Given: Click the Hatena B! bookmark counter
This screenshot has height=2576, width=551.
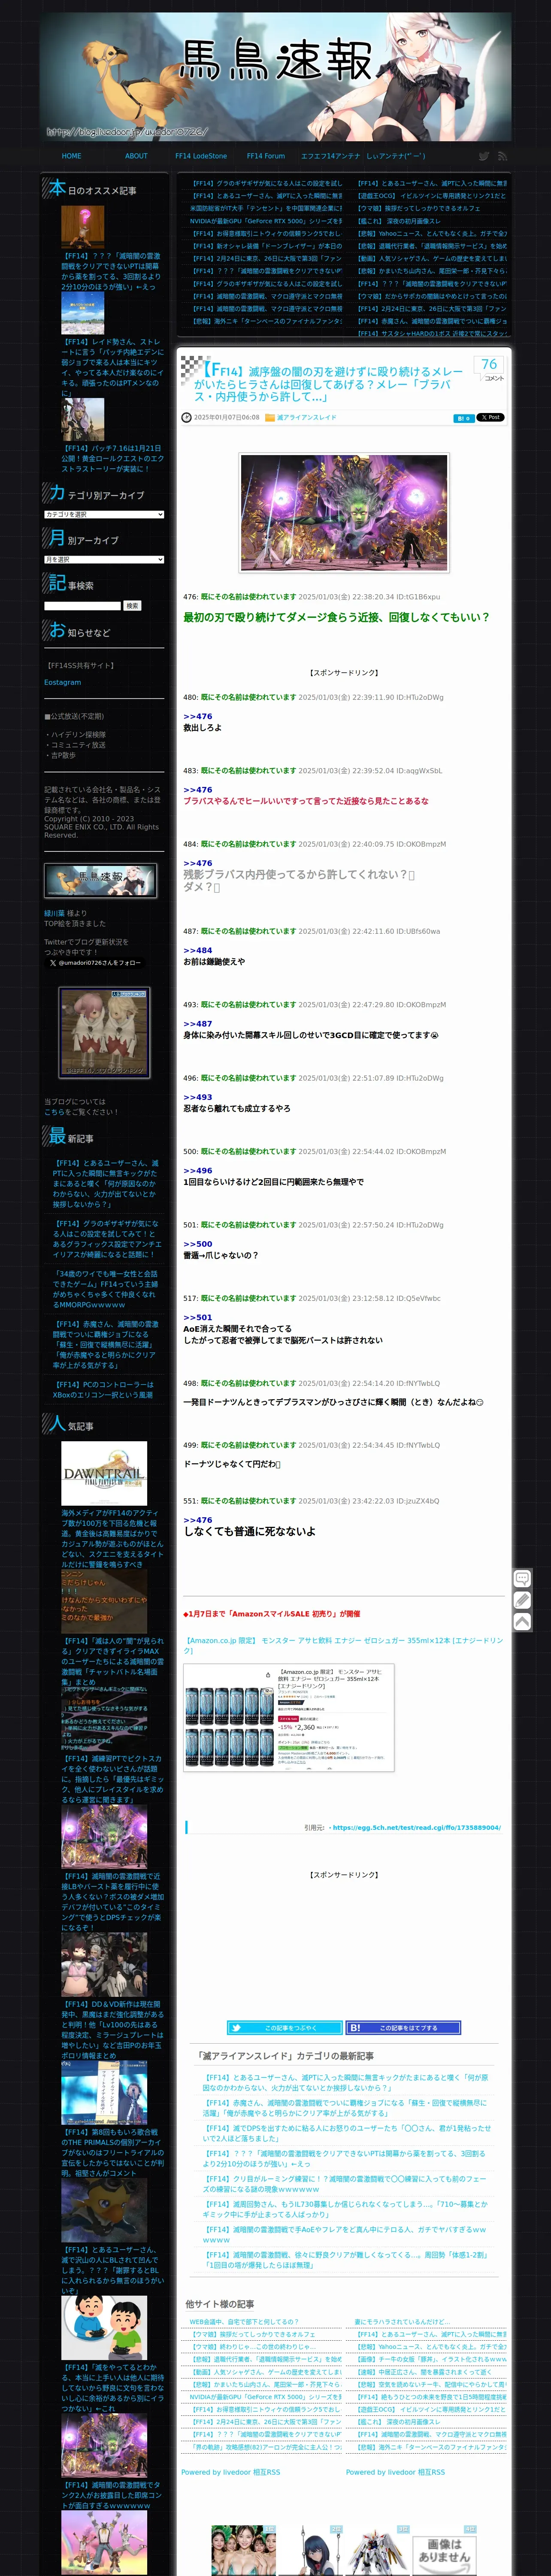Looking at the screenshot, I should [463, 418].
